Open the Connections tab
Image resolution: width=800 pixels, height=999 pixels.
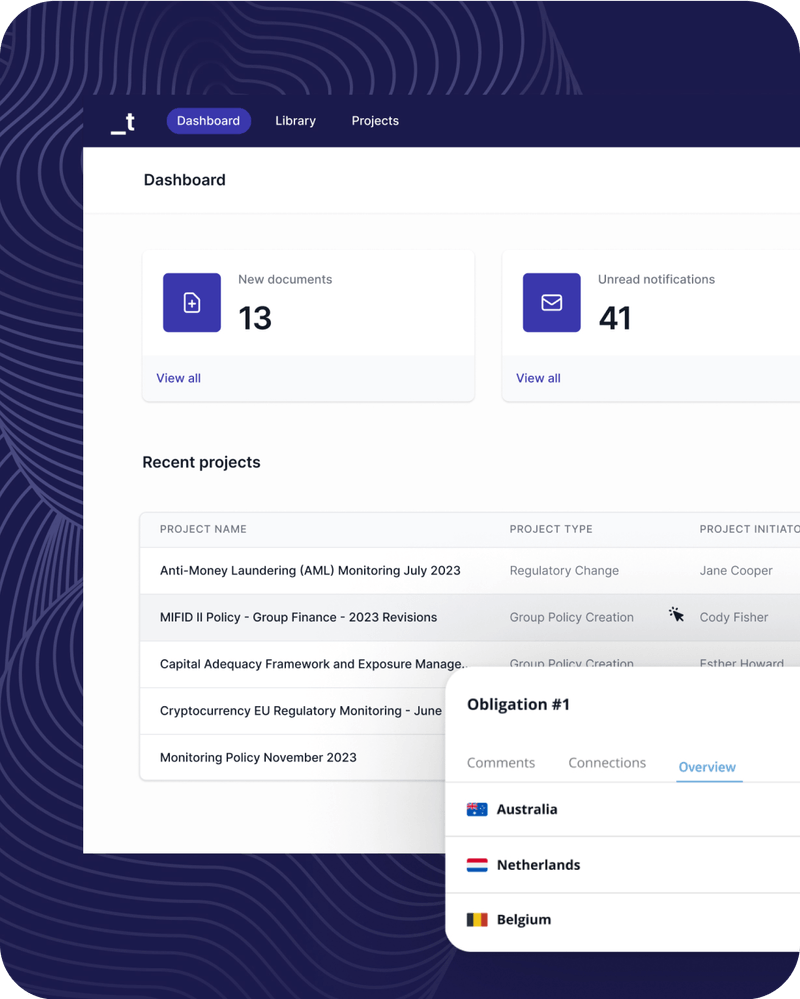point(606,762)
